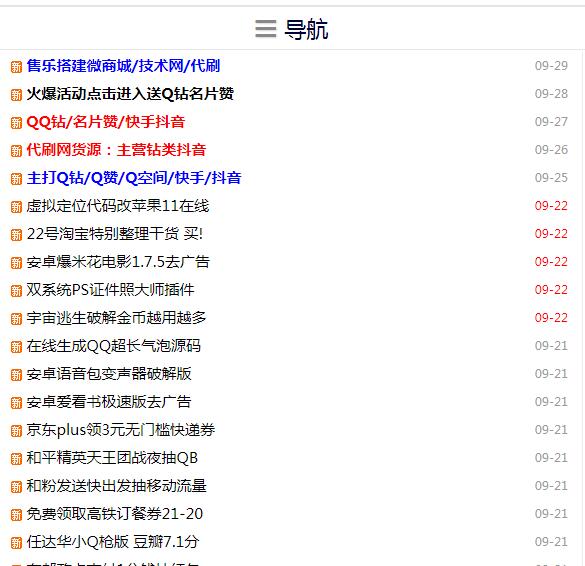This screenshot has width=585, height=566.
Task: Open link QQ钻/名片赞/快手抖音
Action: 106,122
